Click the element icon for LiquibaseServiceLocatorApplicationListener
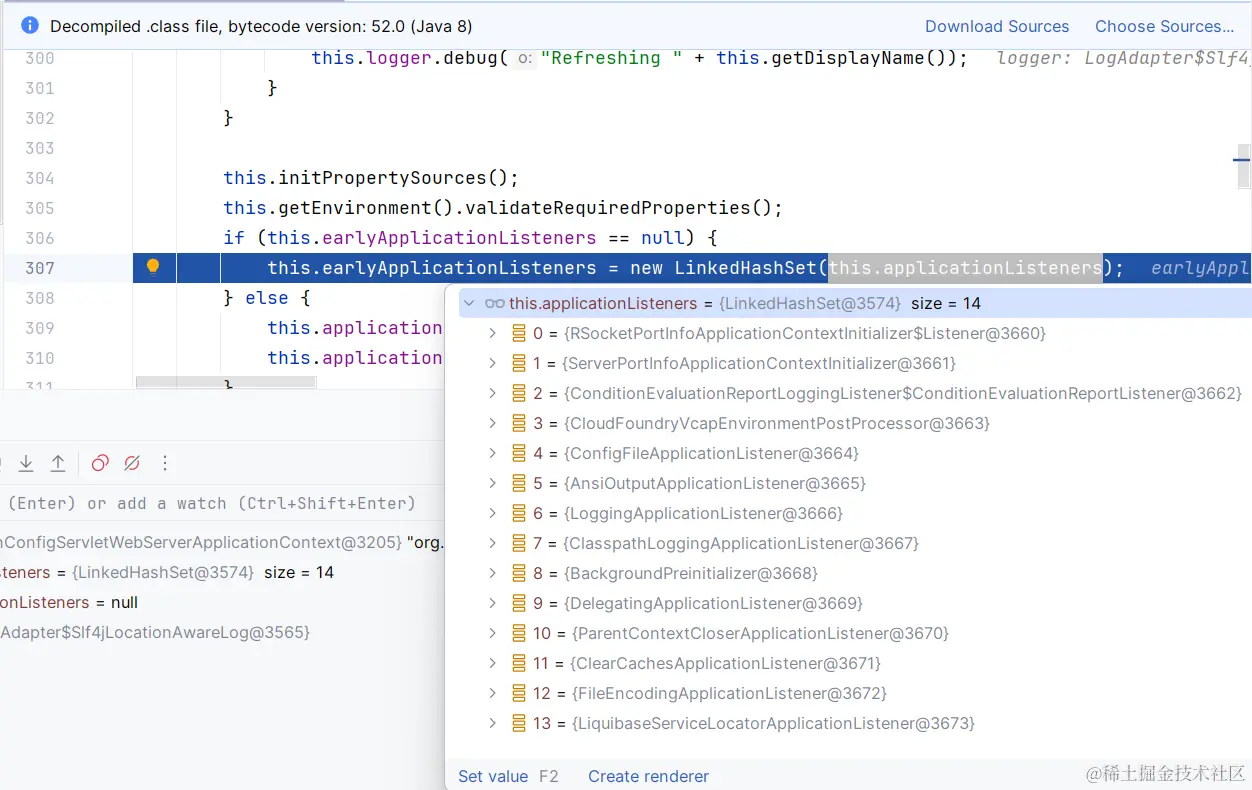 [x=519, y=723]
